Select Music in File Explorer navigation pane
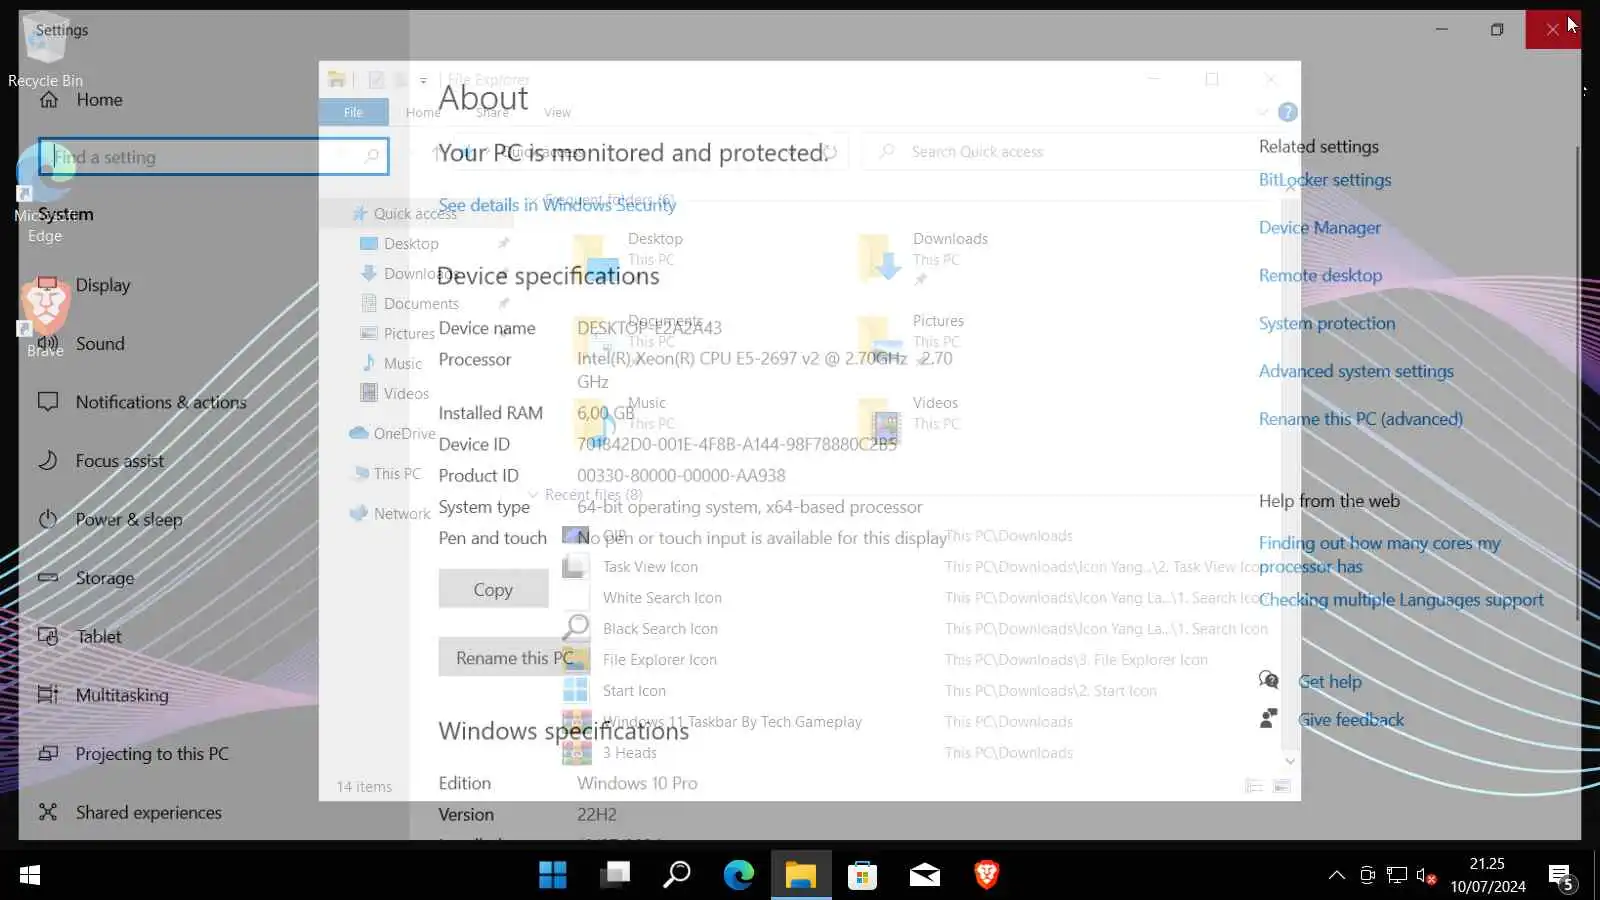Screen dimensions: 1600x900 pos(392,364)
